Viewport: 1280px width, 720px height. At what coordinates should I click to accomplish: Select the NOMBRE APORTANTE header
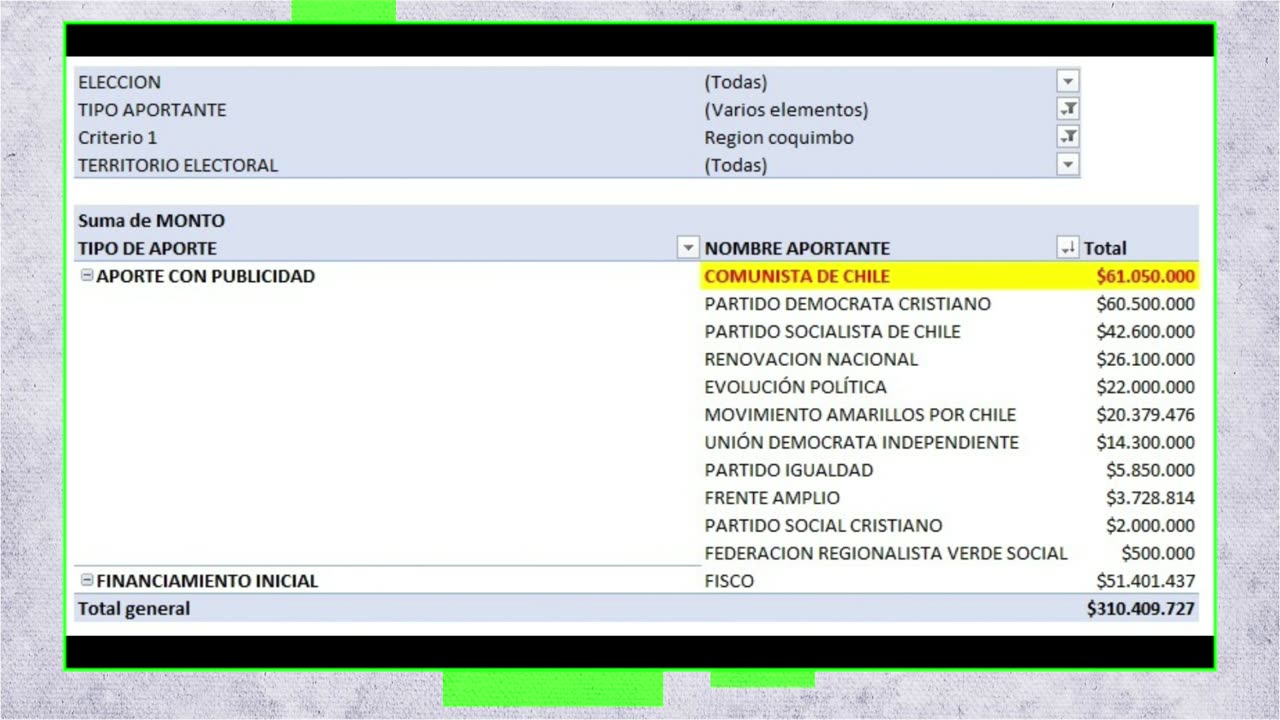click(x=797, y=248)
